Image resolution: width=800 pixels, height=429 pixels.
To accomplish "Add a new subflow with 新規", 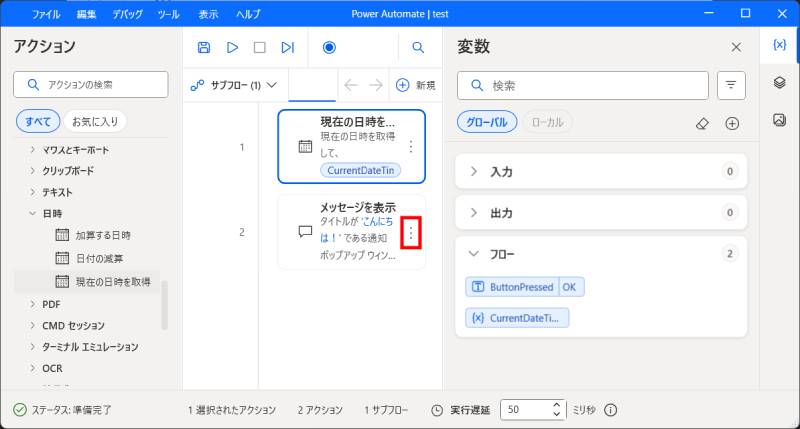I will click(415, 85).
